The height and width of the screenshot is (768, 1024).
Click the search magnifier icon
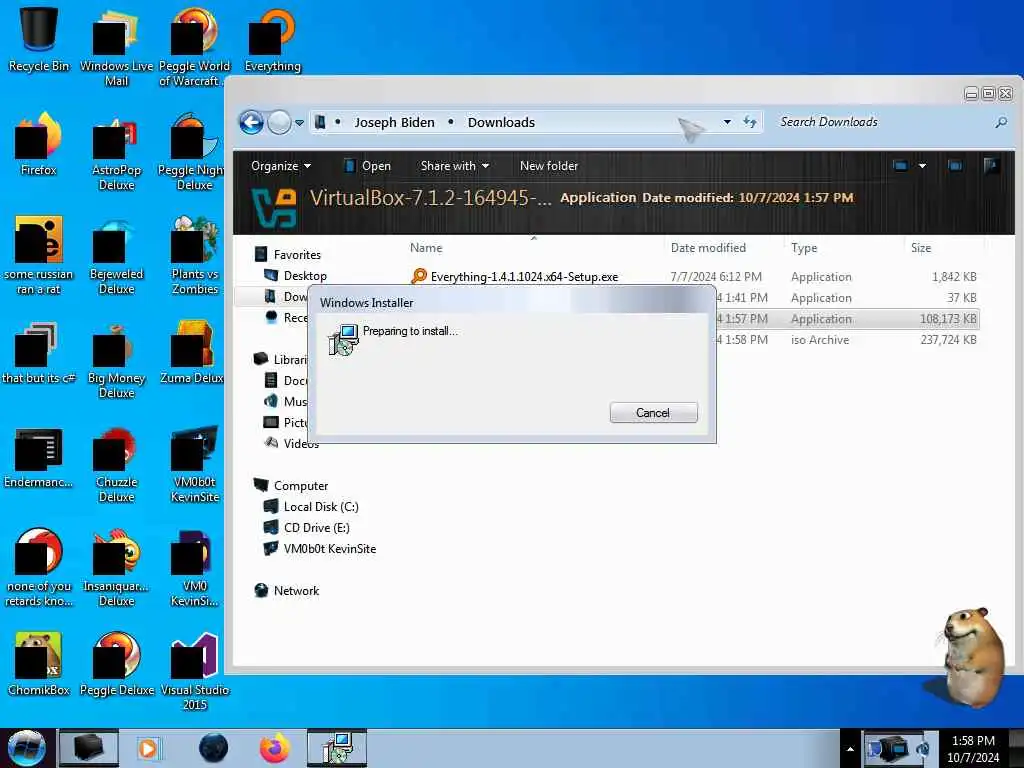[1000, 122]
